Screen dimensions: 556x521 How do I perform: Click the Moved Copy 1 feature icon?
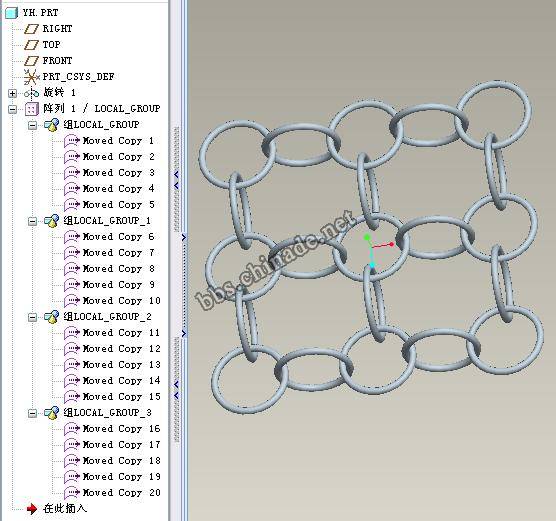point(72,141)
